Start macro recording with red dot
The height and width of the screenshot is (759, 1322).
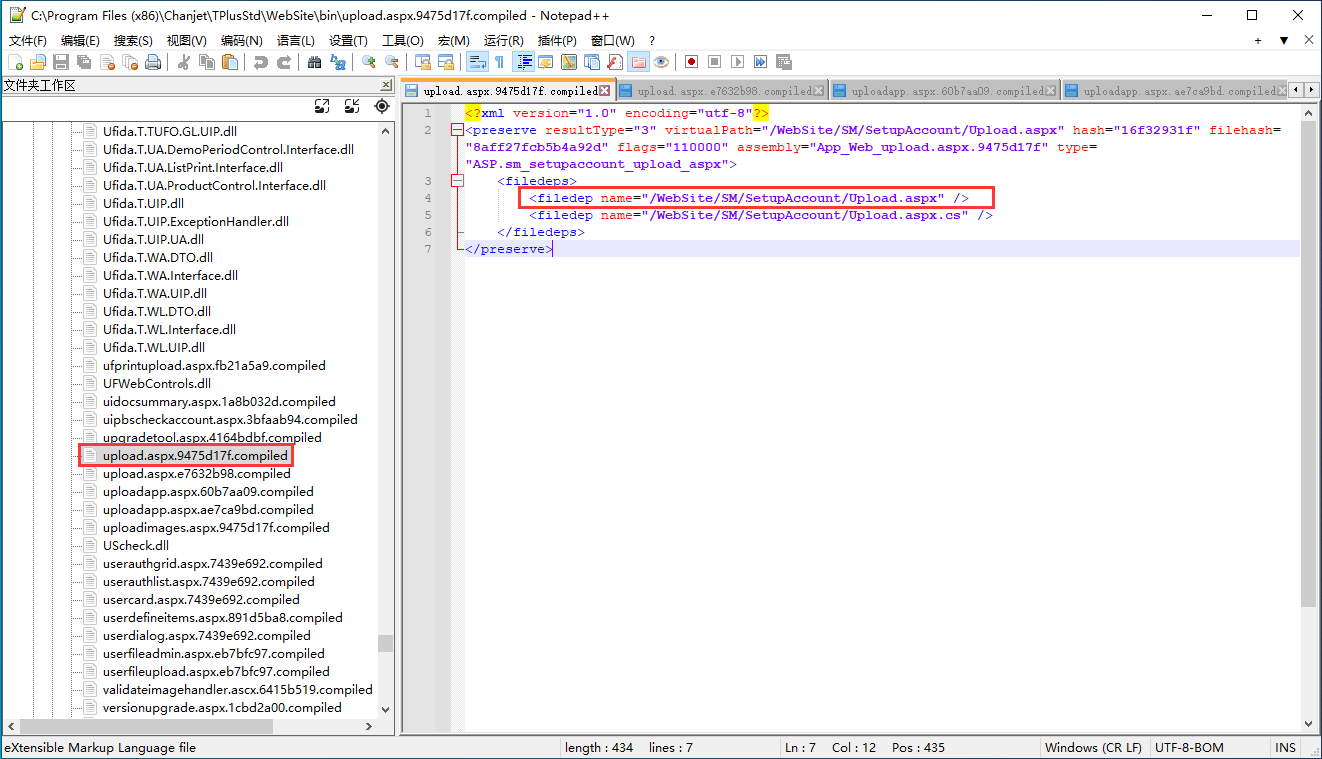(x=691, y=62)
